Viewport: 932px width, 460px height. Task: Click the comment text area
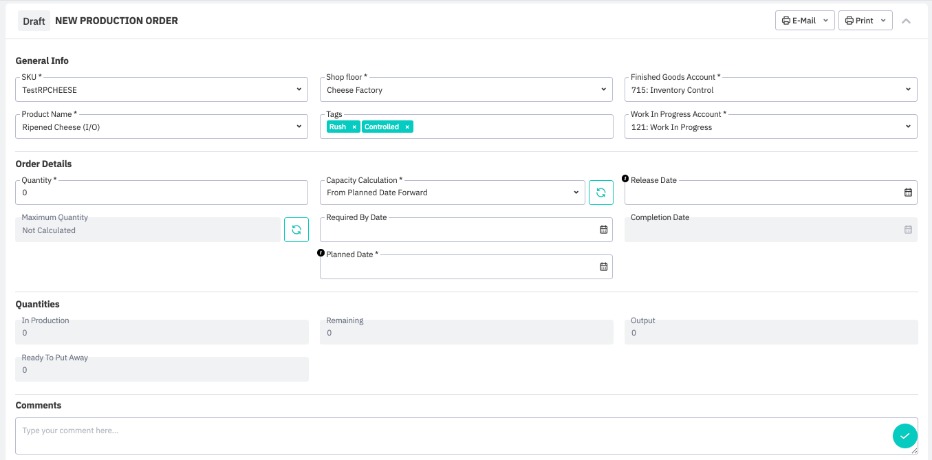tap(467, 436)
